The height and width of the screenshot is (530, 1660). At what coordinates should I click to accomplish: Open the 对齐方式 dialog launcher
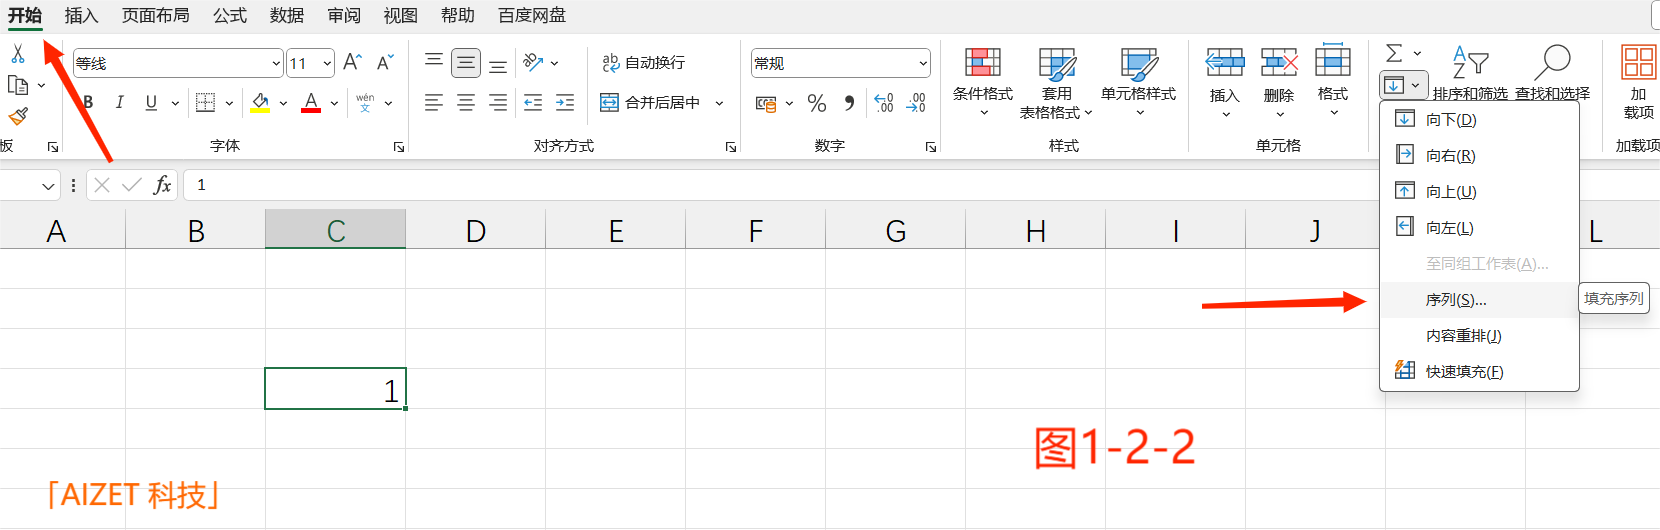point(730,147)
